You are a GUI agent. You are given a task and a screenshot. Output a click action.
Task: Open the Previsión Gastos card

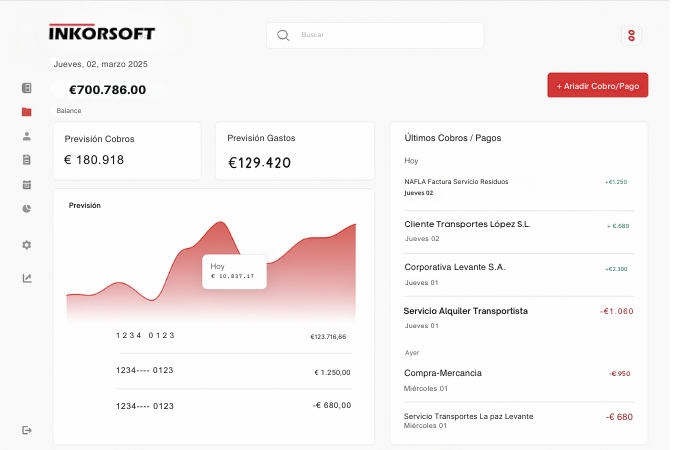click(294, 151)
